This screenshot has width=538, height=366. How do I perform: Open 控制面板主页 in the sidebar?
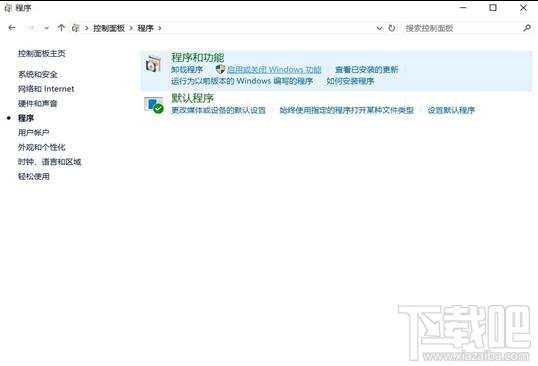point(42,54)
